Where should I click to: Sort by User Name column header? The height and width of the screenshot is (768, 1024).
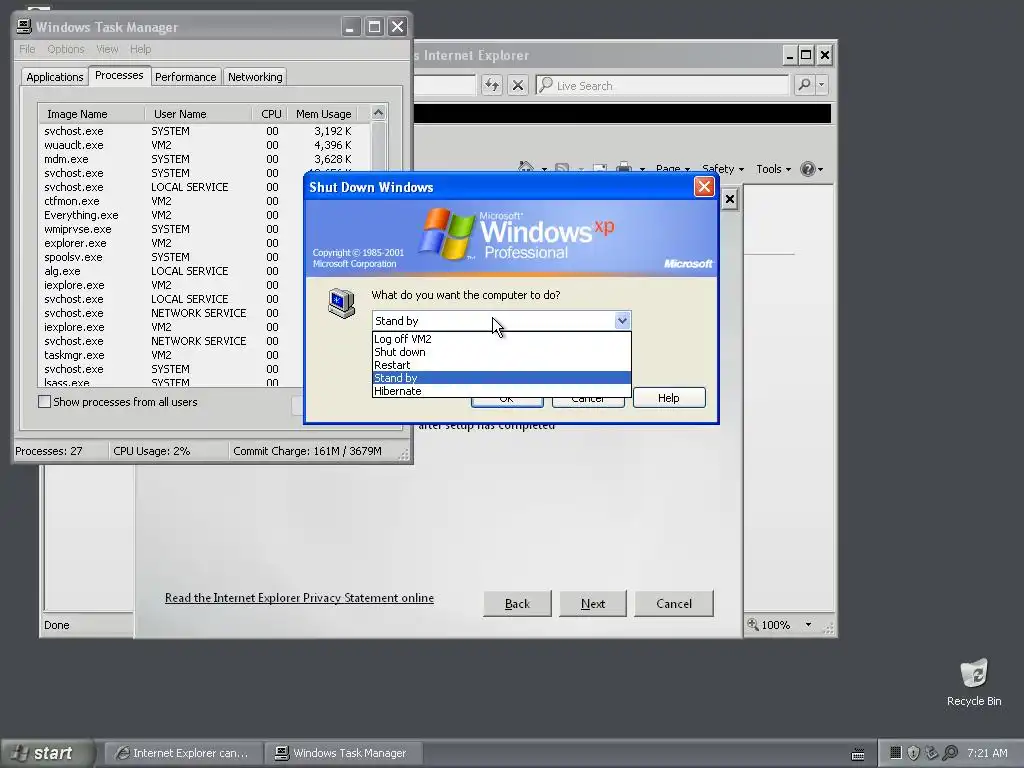pos(198,114)
